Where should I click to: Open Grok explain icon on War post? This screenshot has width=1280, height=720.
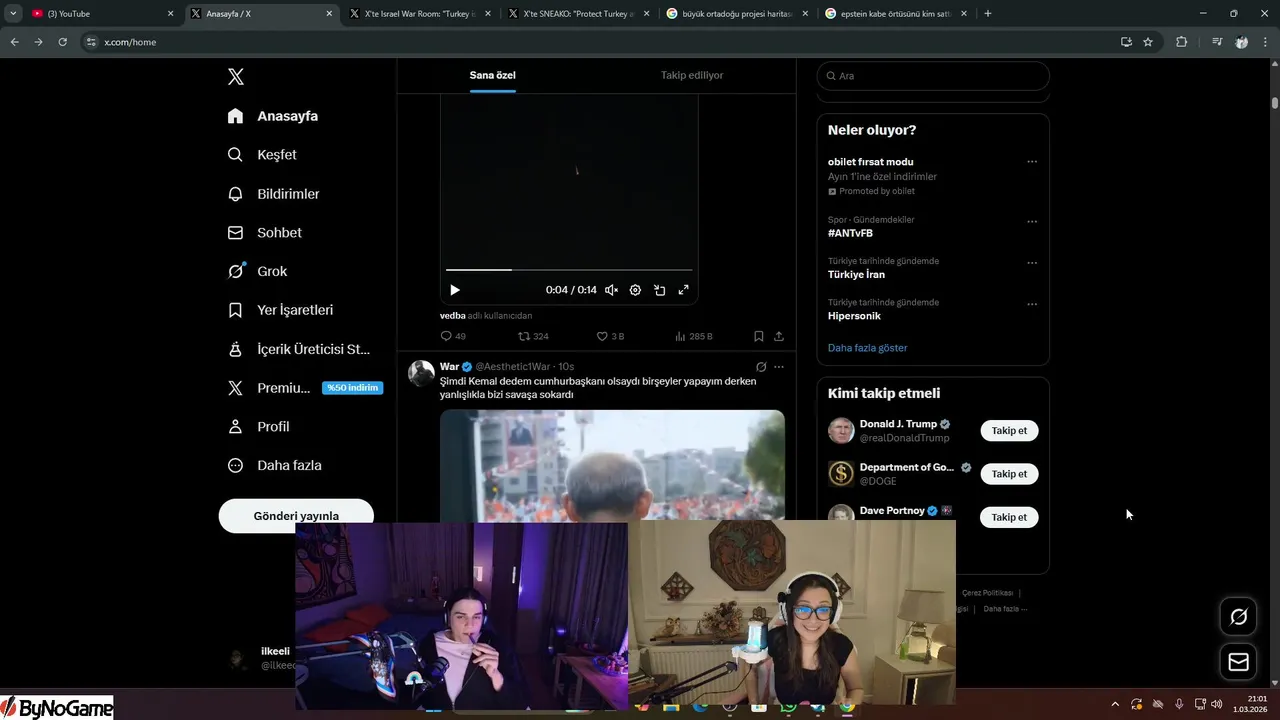pos(761,367)
